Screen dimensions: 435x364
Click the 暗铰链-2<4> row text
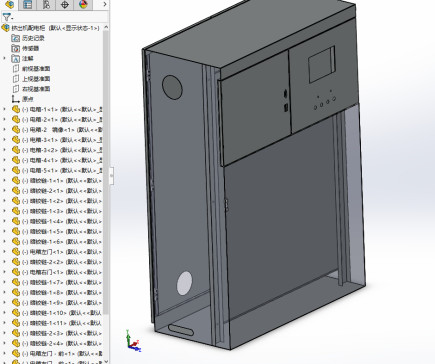tap(62, 343)
